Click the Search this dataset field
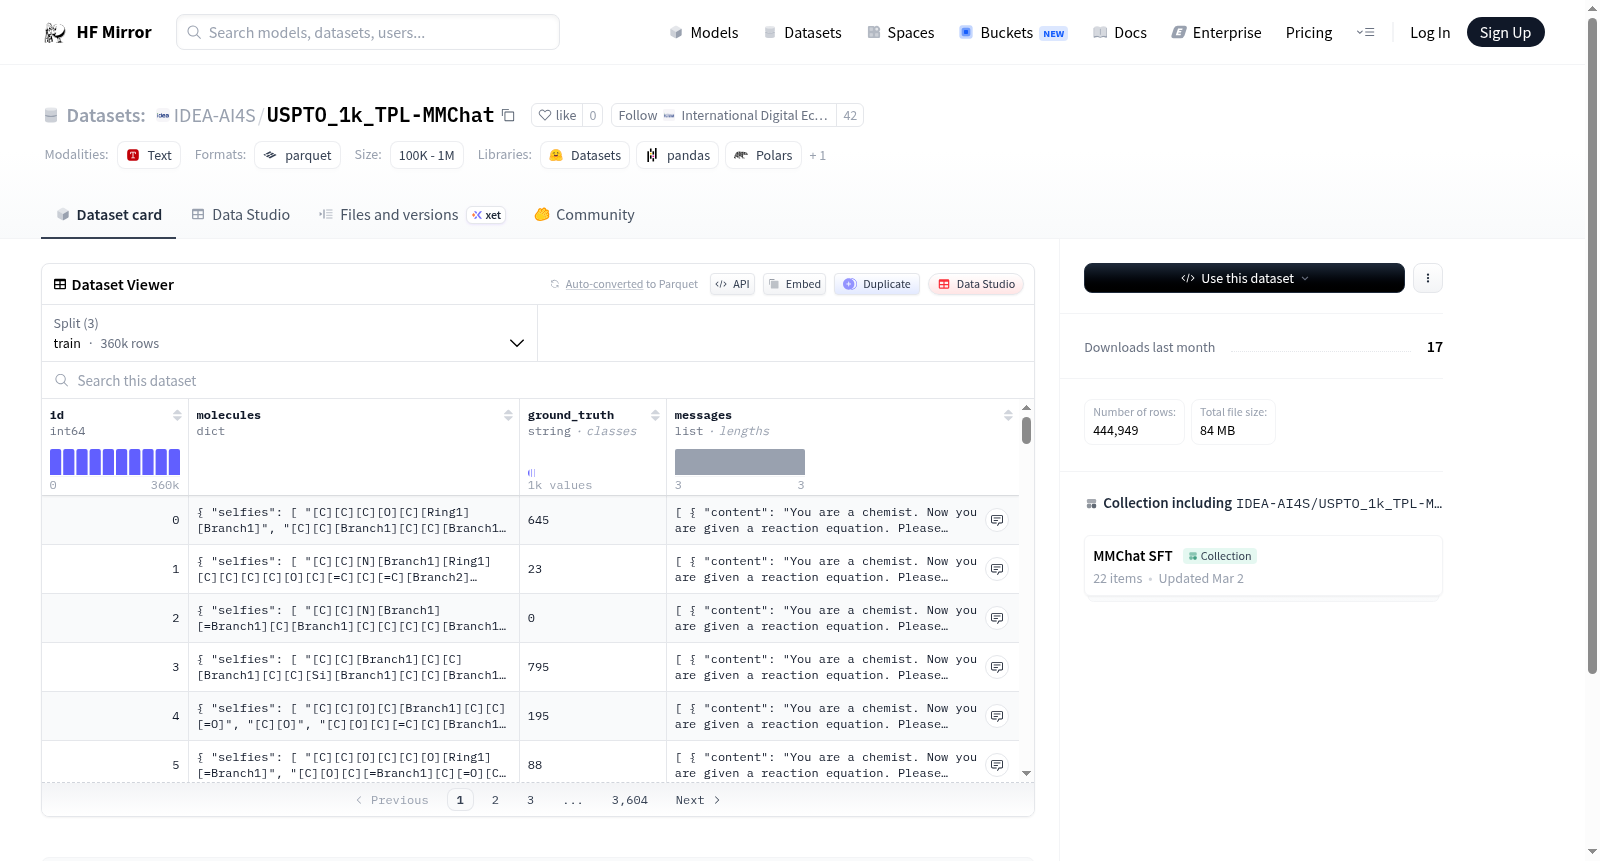Image resolution: width=1600 pixels, height=861 pixels. (538, 381)
